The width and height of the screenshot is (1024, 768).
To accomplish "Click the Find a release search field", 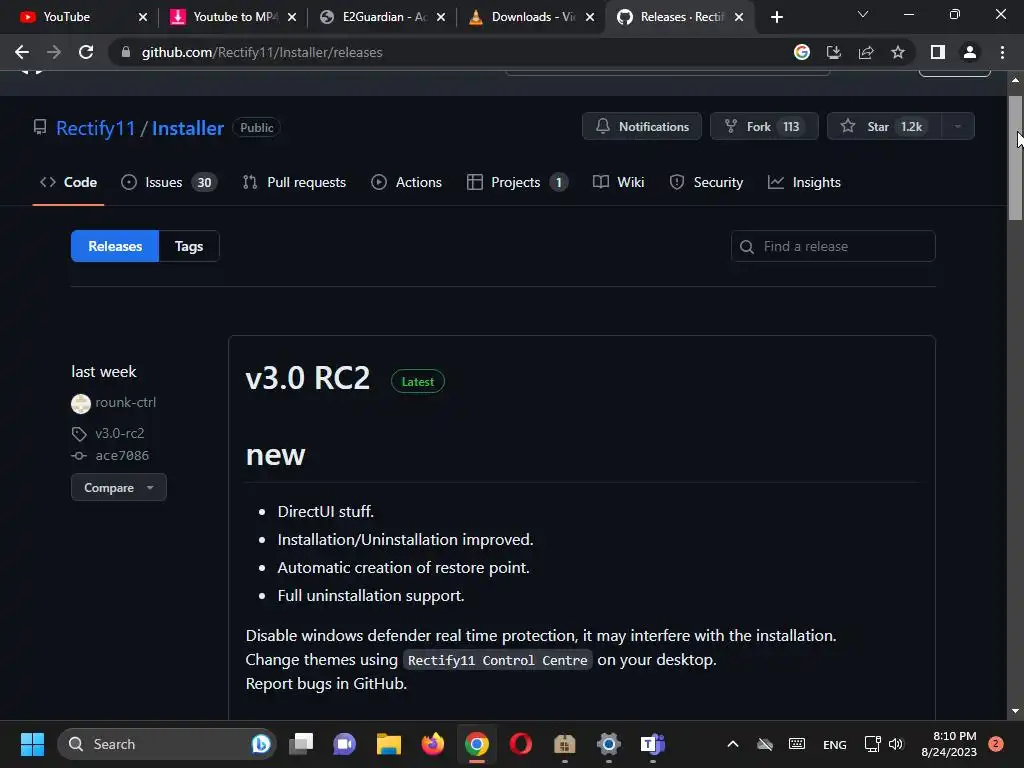I will click(833, 246).
